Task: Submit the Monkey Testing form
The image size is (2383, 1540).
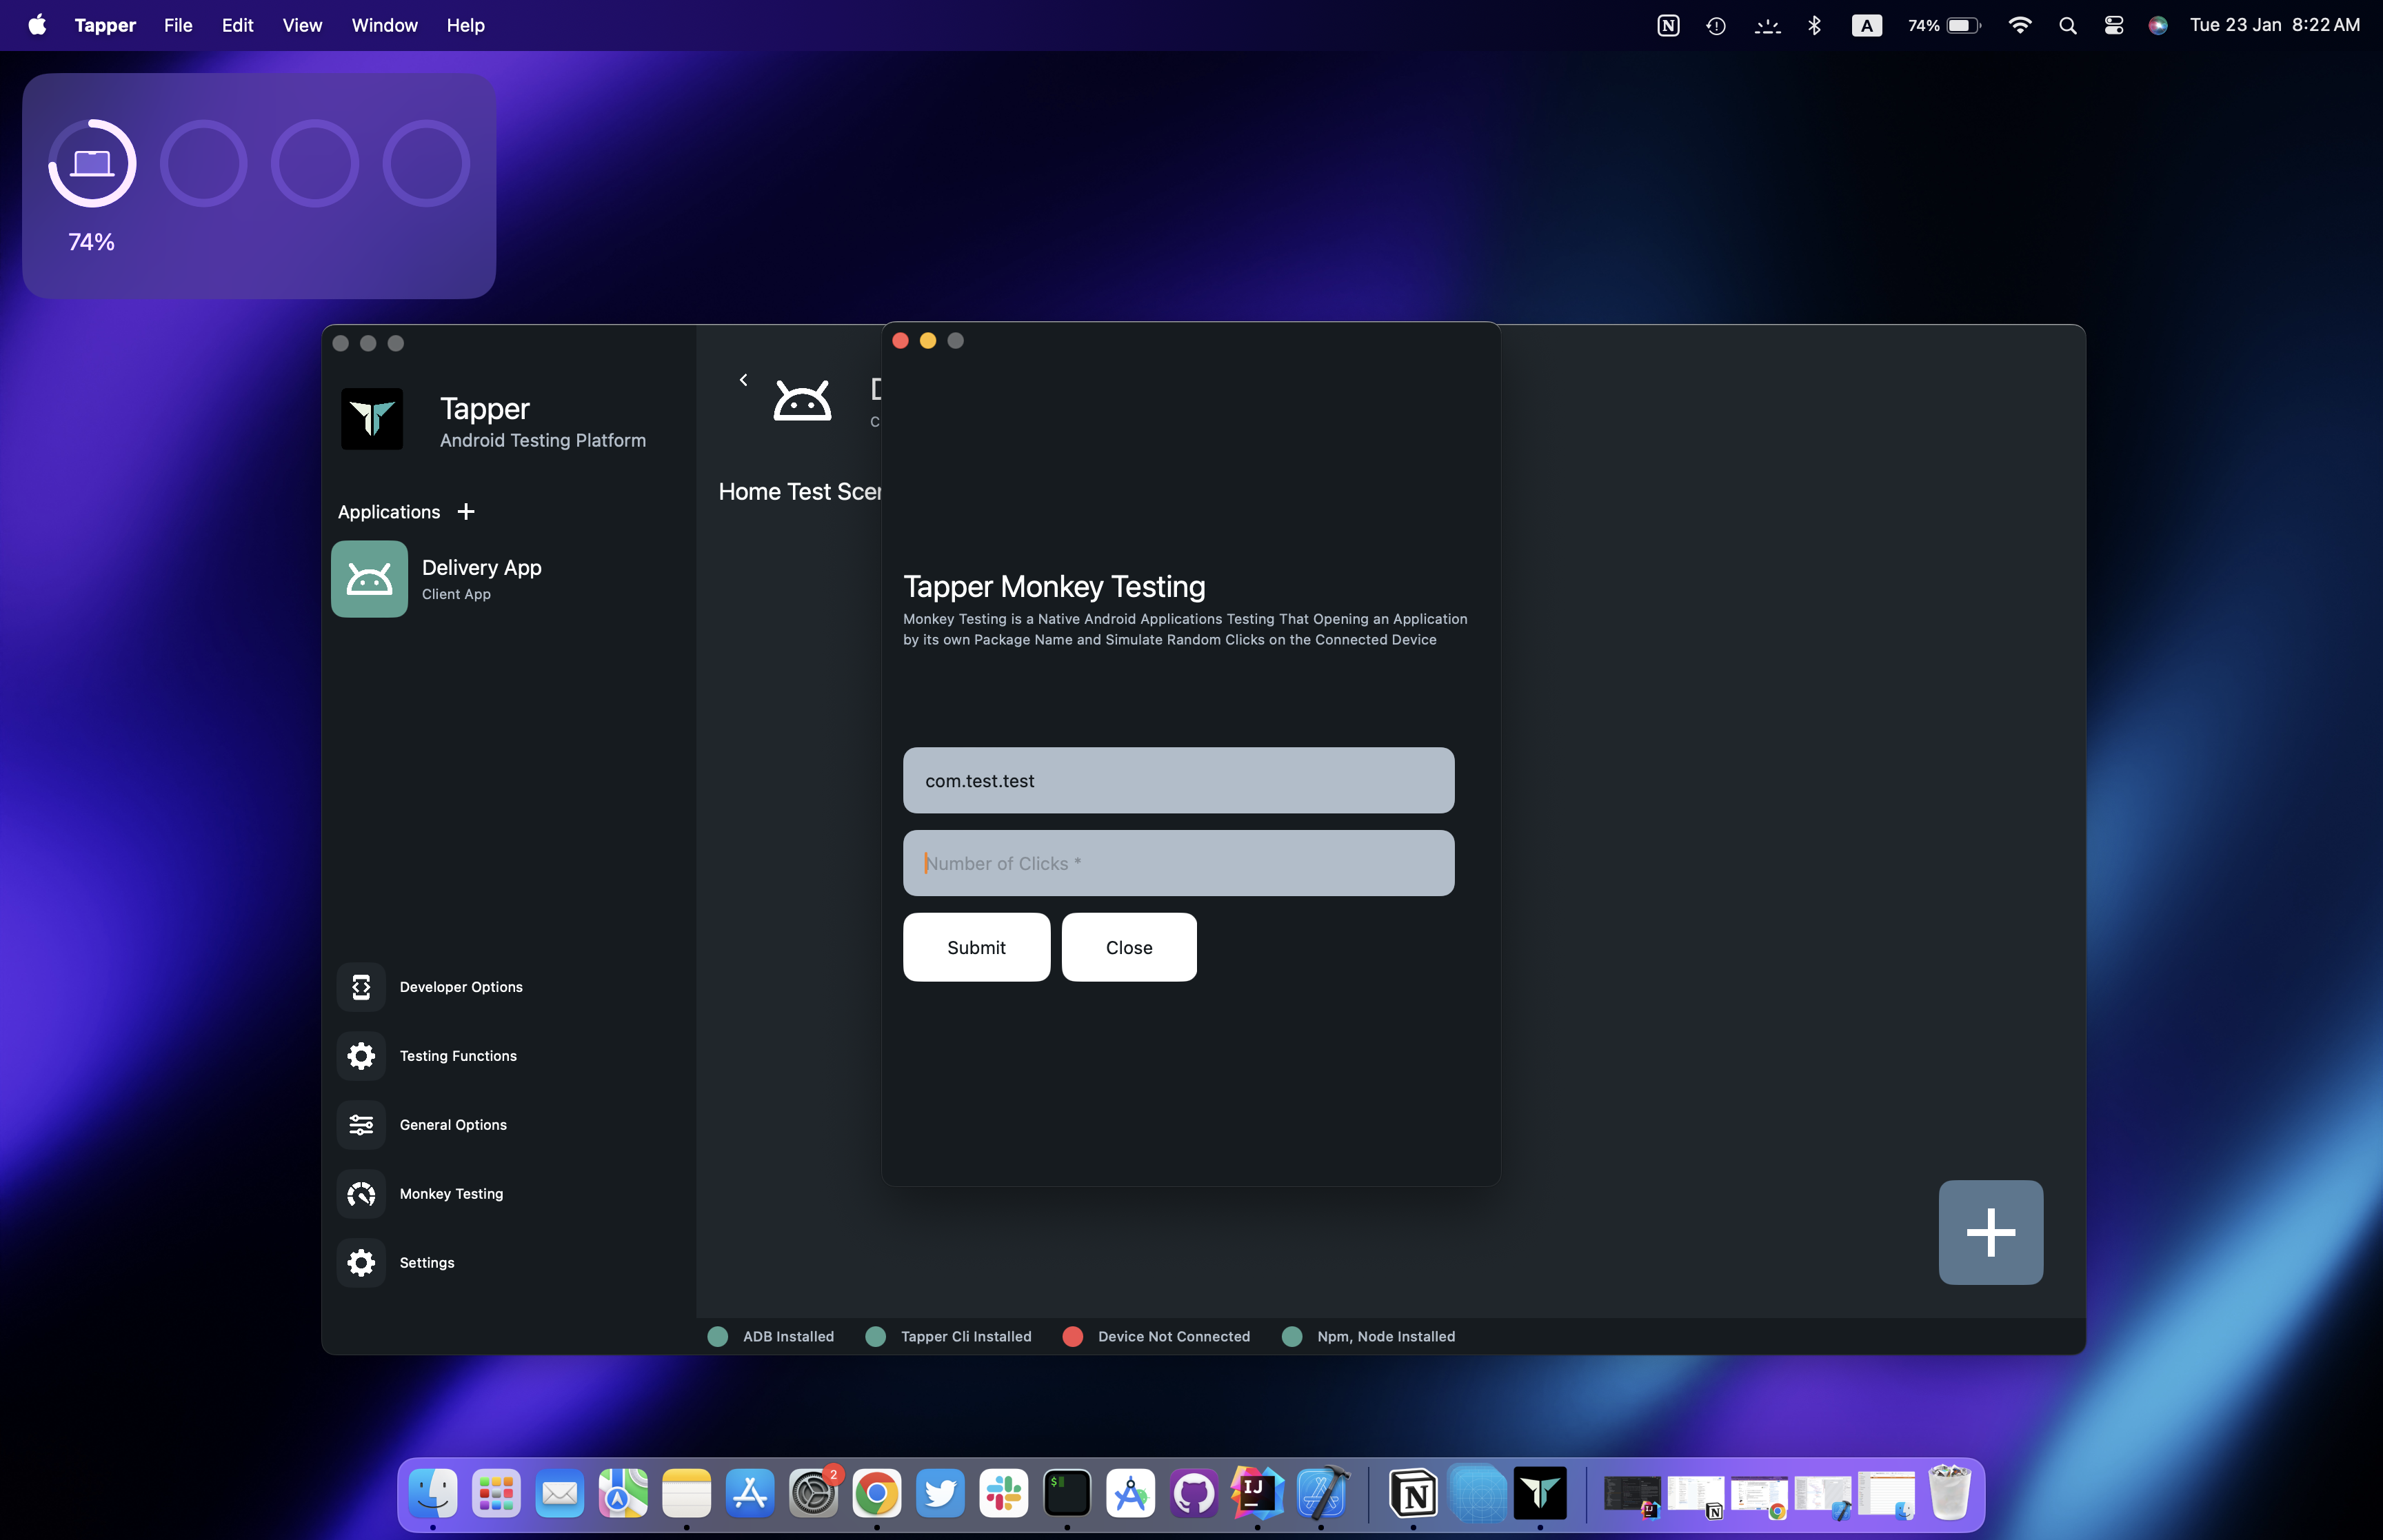Action: point(976,947)
